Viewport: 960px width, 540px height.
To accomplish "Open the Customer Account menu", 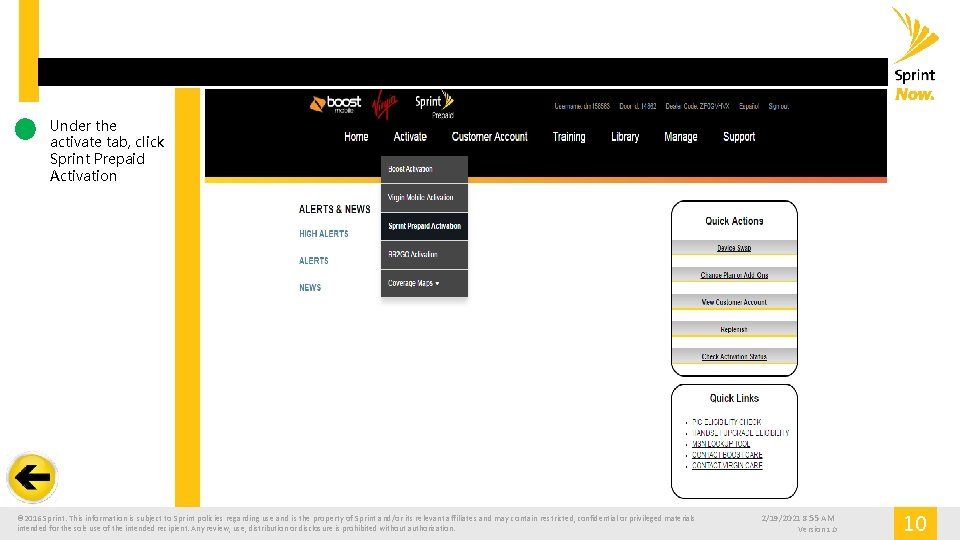I will pos(489,137).
